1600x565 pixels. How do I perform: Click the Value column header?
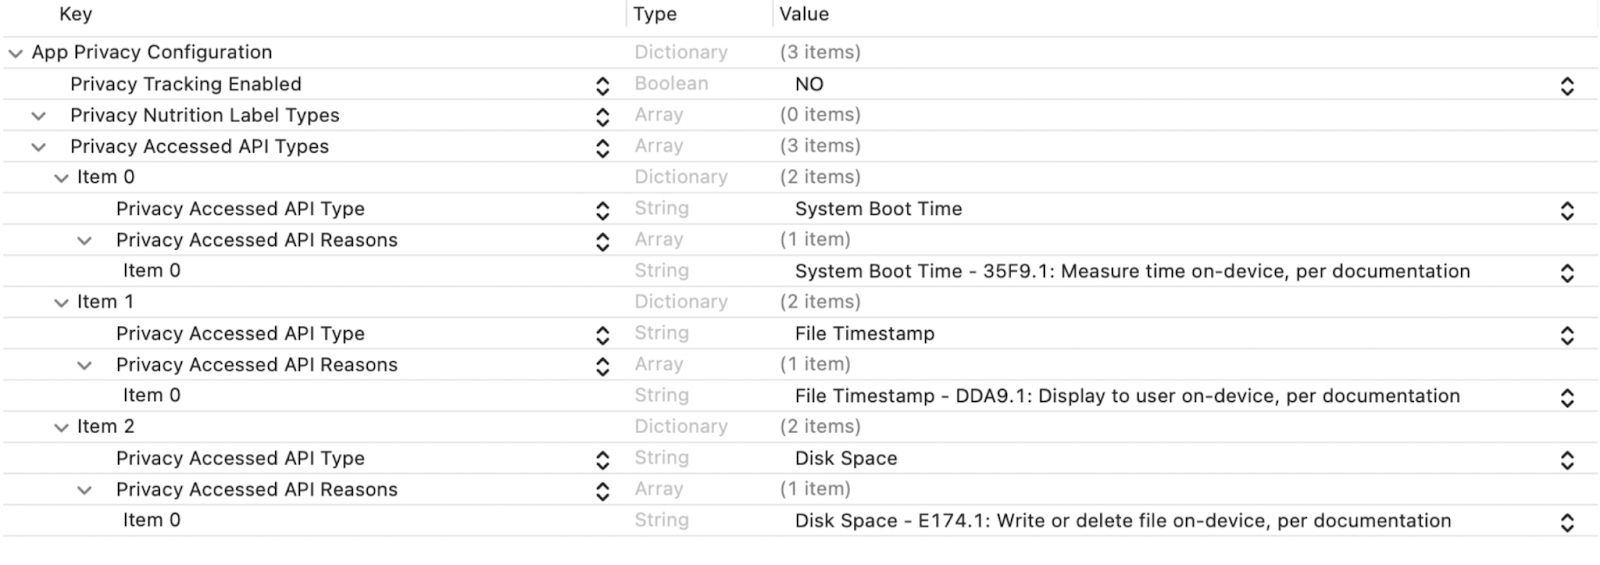[x=804, y=14]
